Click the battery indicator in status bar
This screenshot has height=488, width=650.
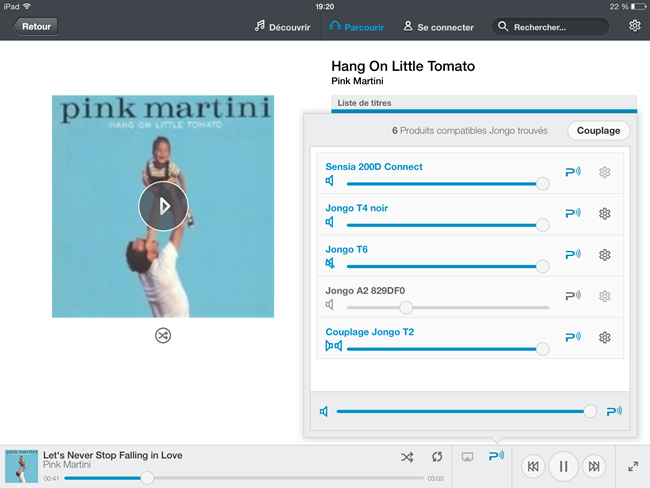(x=639, y=7)
